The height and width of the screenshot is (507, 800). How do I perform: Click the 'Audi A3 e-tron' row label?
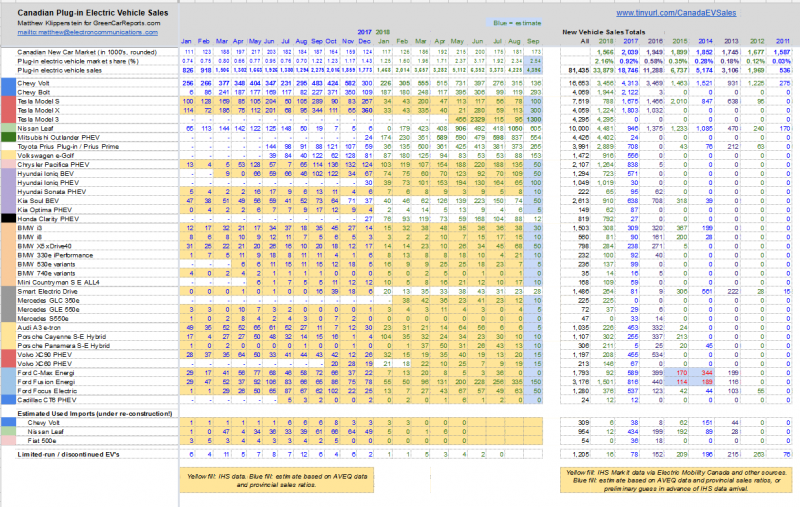point(39,328)
